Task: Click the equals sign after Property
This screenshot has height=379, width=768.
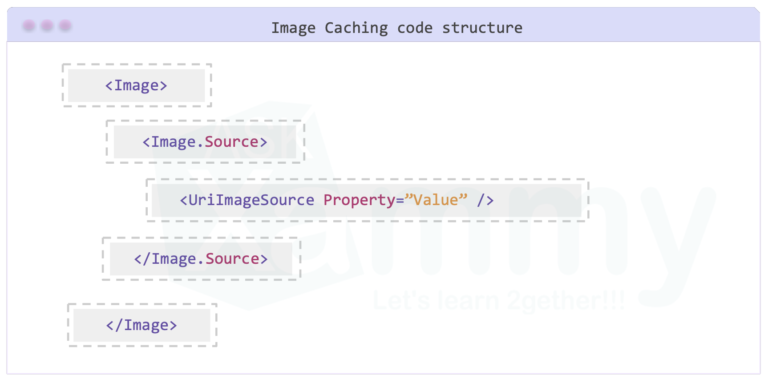Action: (x=400, y=201)
